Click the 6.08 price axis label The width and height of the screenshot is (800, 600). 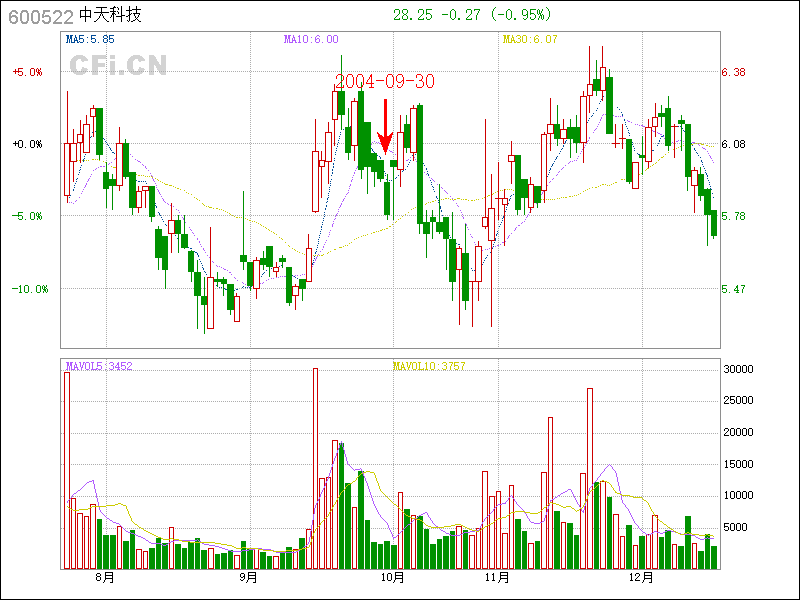[x=733, y=144]
